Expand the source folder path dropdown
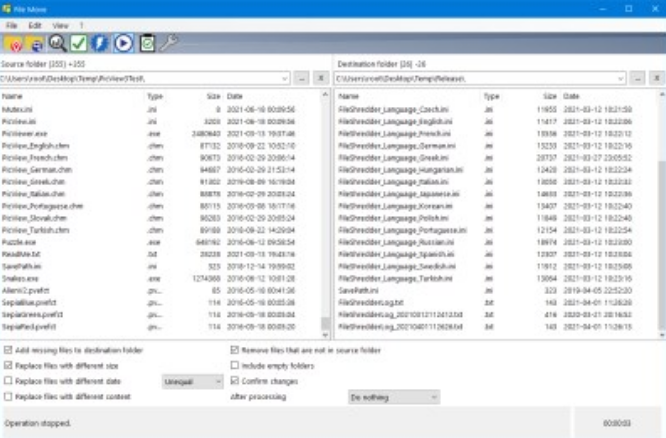The width and height of the screenshot is (666, 438). pyautogui.click(x=286, y=77)
